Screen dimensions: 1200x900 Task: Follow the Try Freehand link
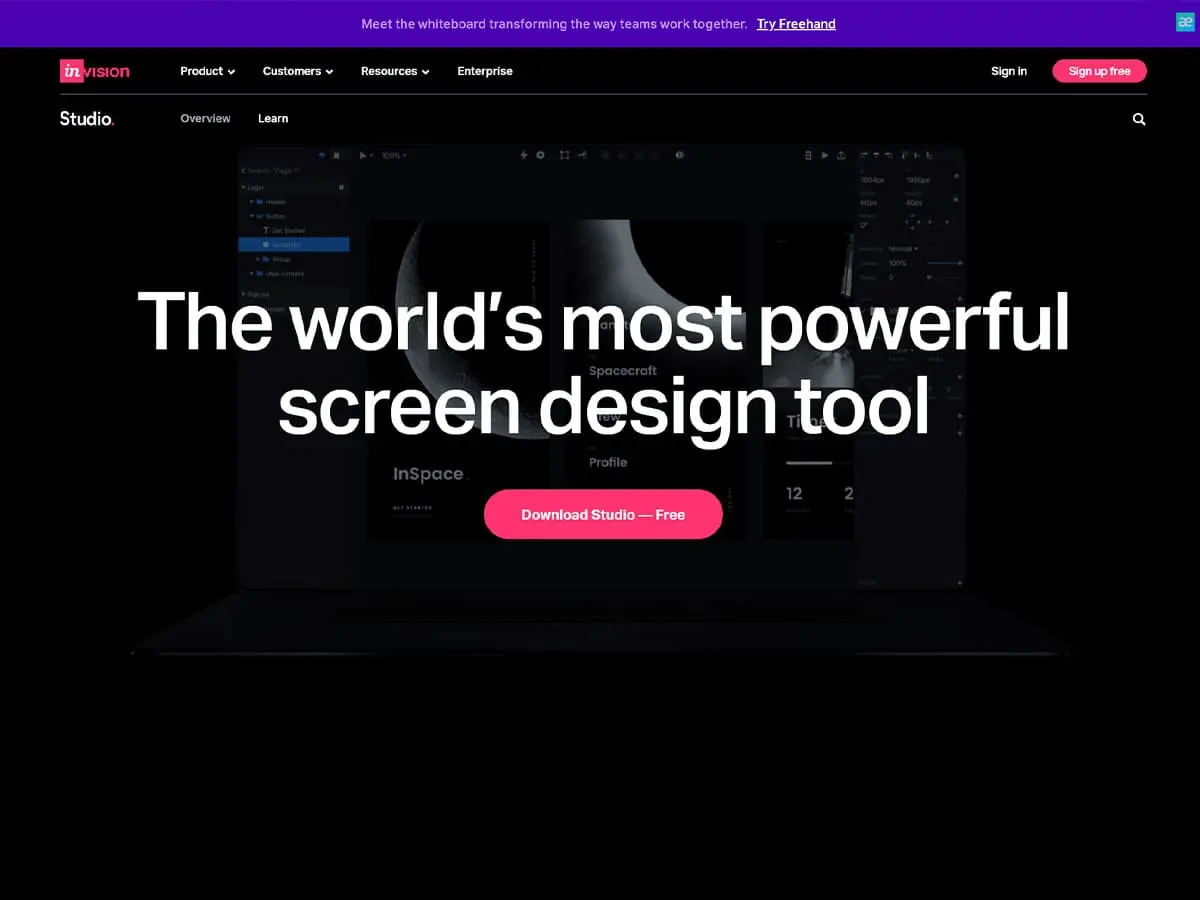pos(796,24)
